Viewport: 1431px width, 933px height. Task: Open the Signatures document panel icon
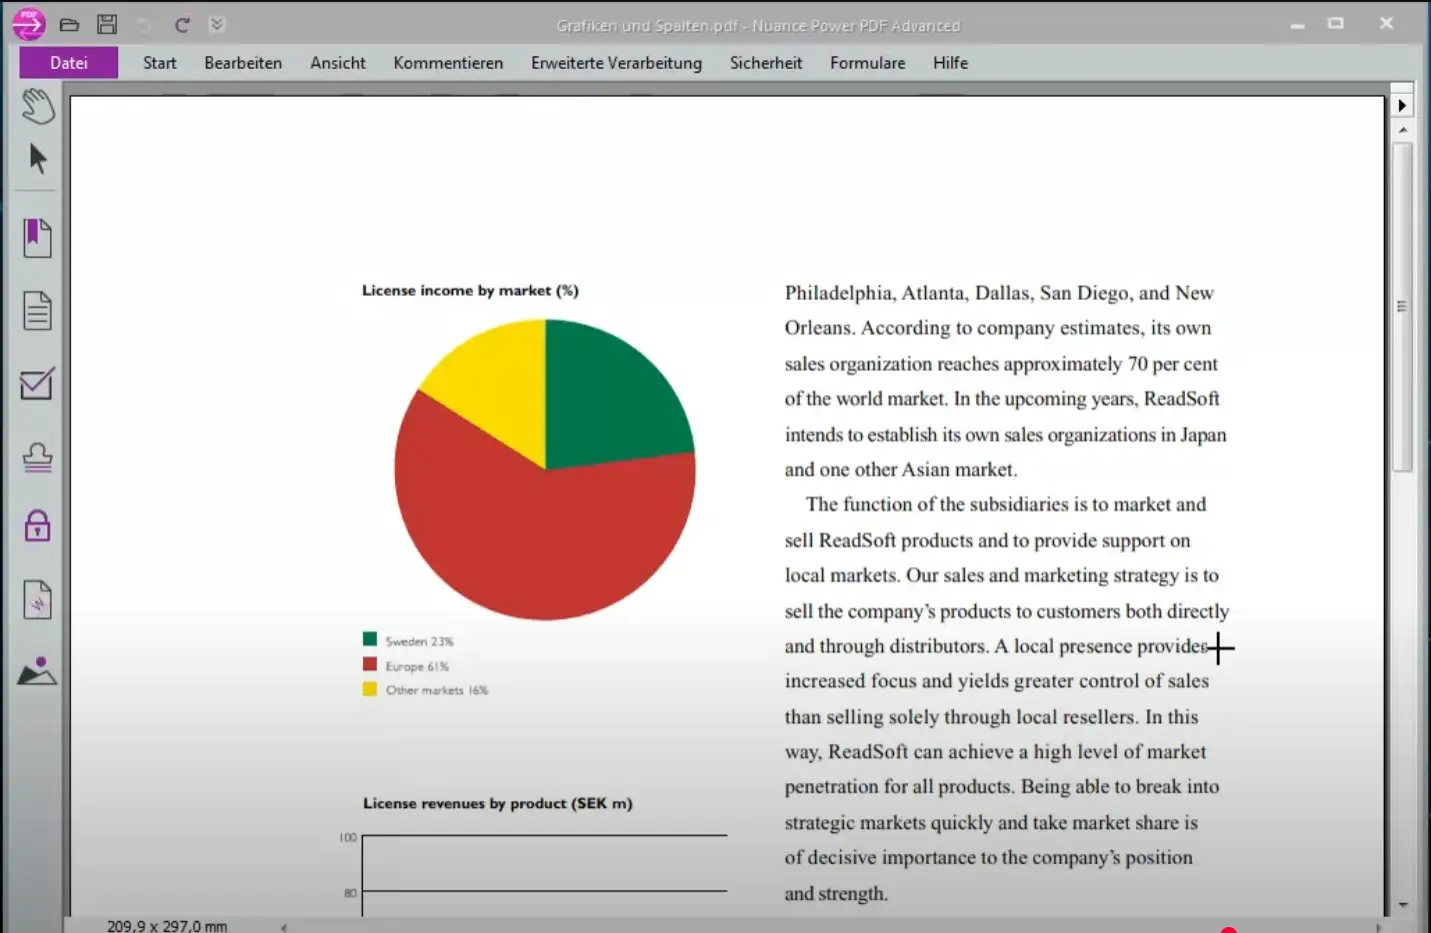coord(38,600)
